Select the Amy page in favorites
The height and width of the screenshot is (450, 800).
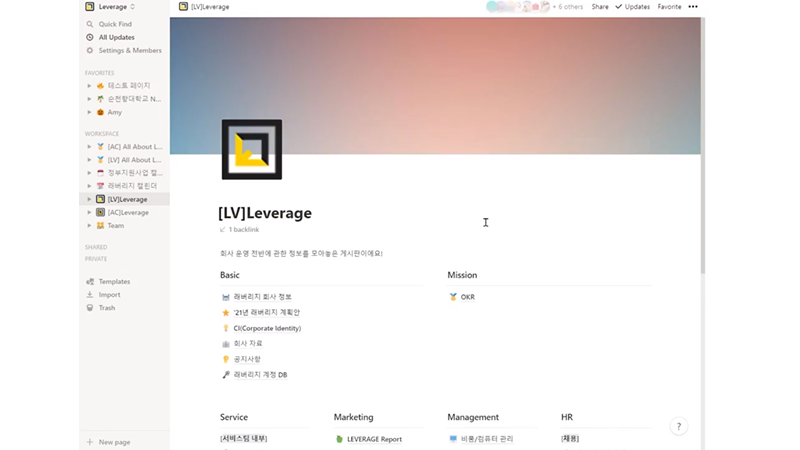pyautogui.click(x=114, y=112)
